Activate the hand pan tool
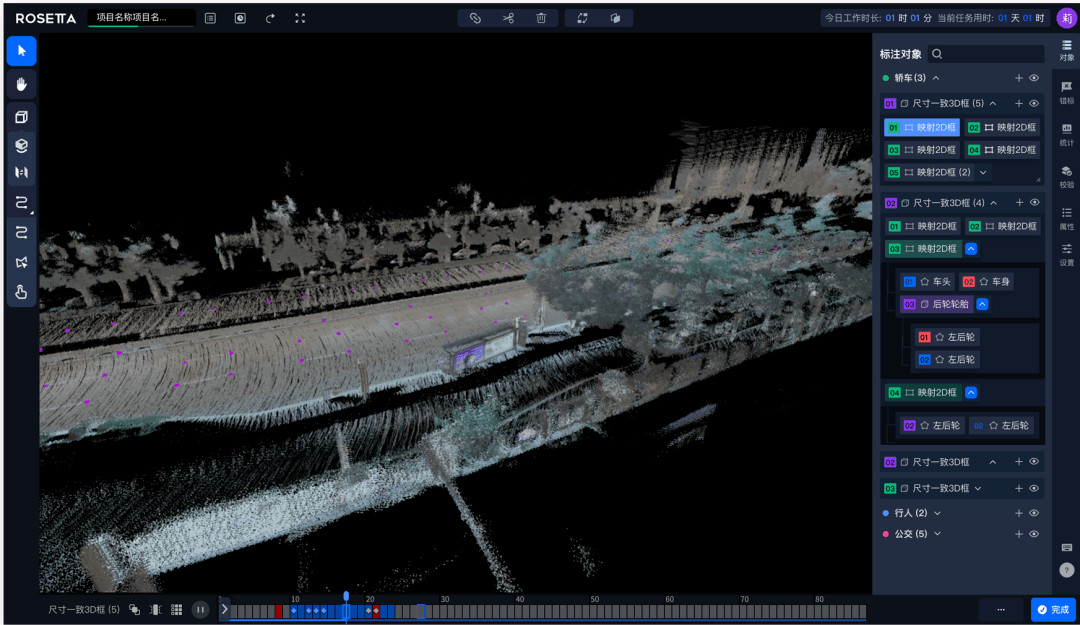This screenshot has width=1080, height=625. click(21, 84)
